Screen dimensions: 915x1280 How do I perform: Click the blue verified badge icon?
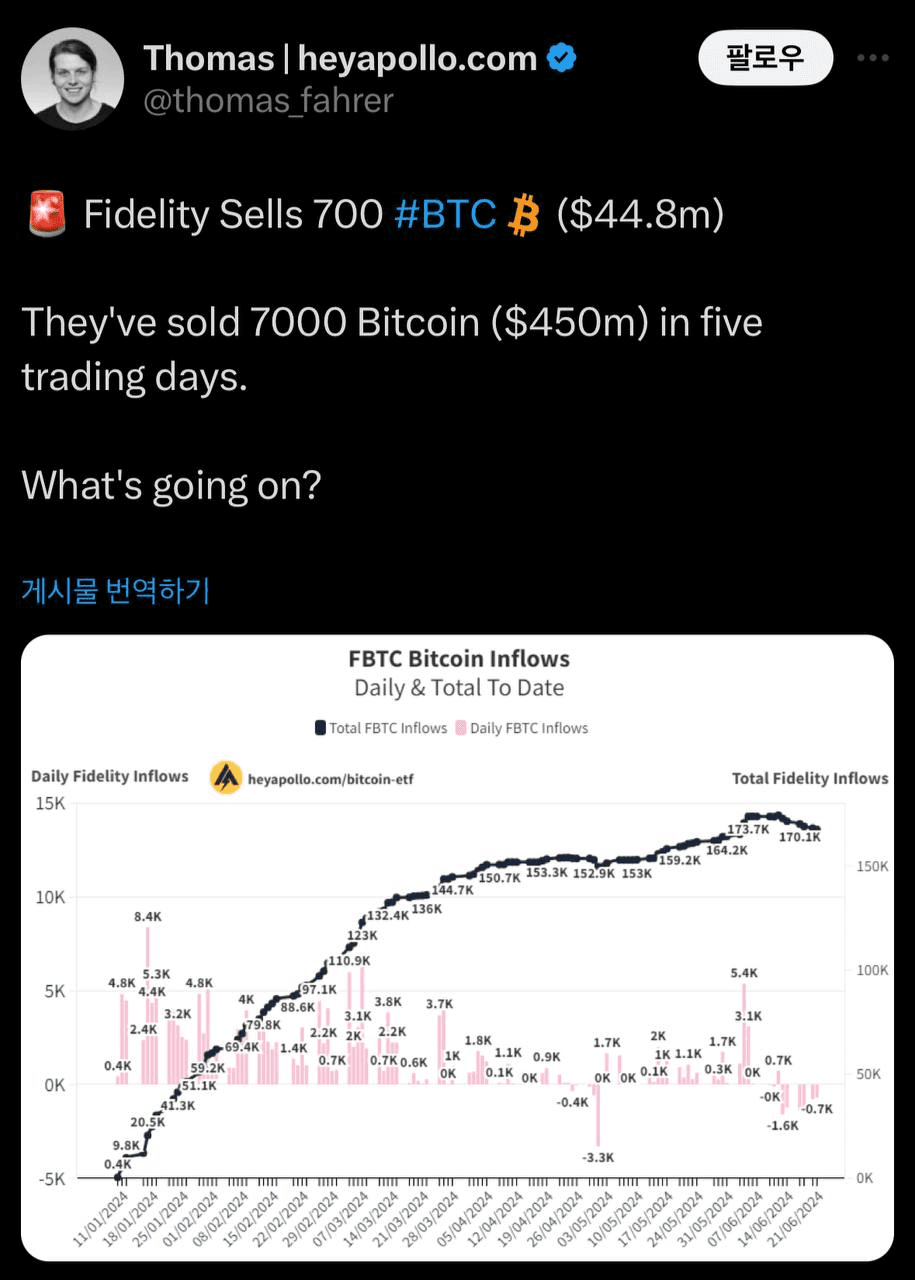(563, 59)
